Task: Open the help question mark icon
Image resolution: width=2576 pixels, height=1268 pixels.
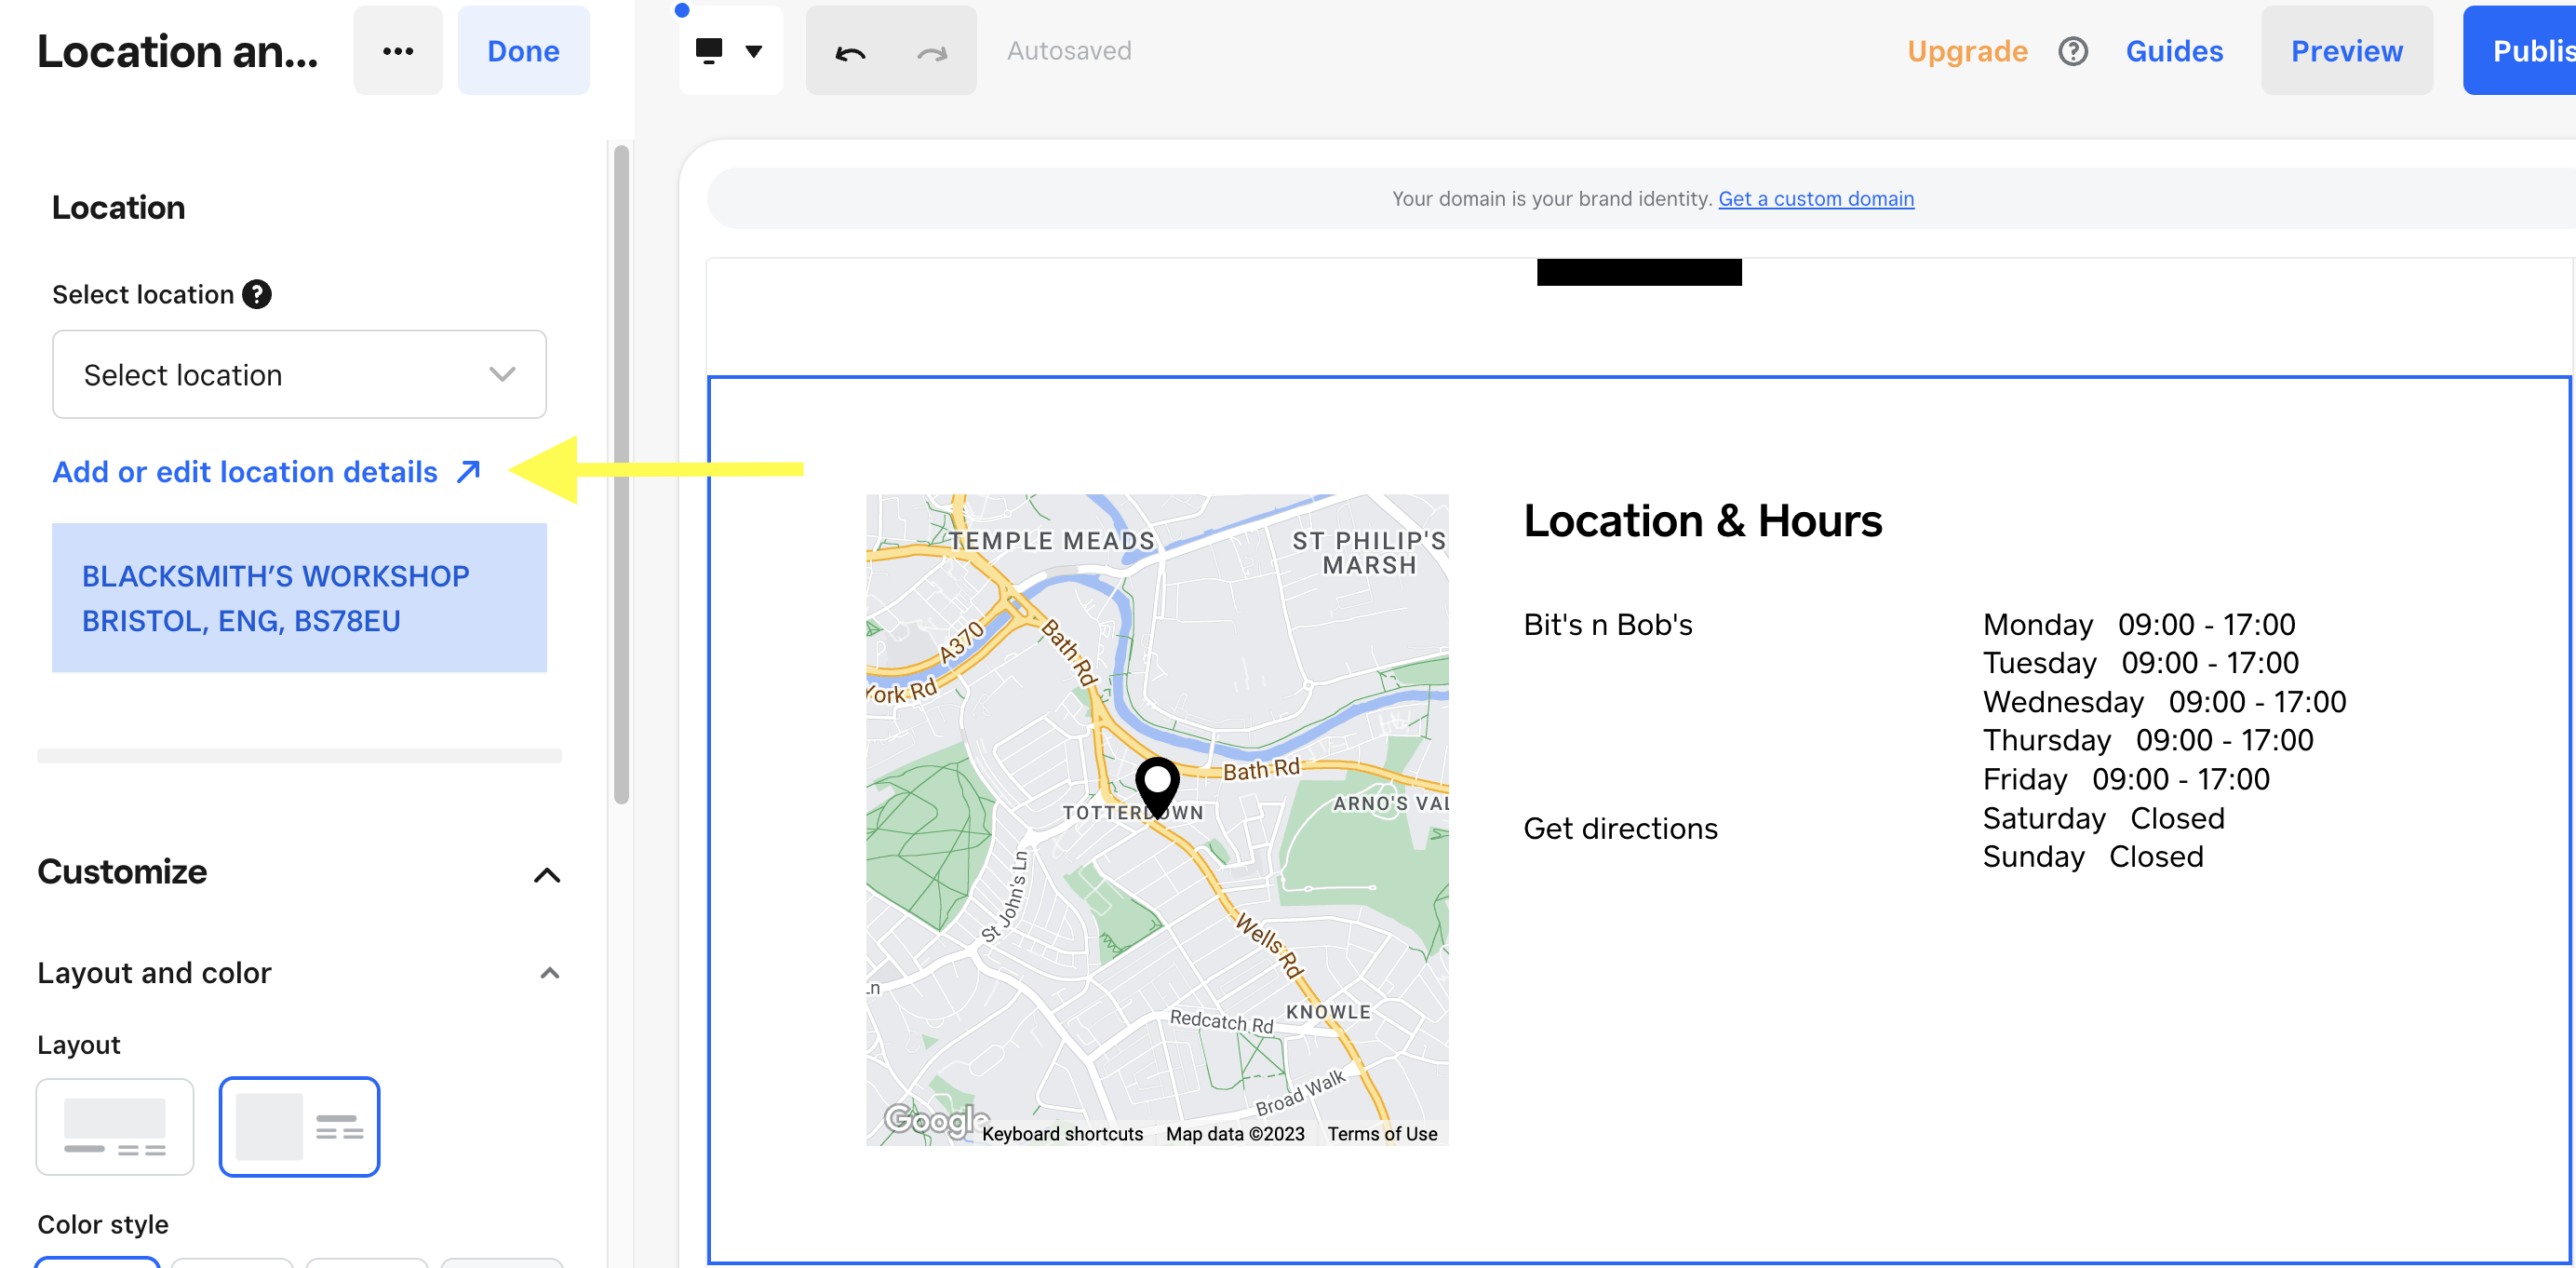Action: 2073,51
